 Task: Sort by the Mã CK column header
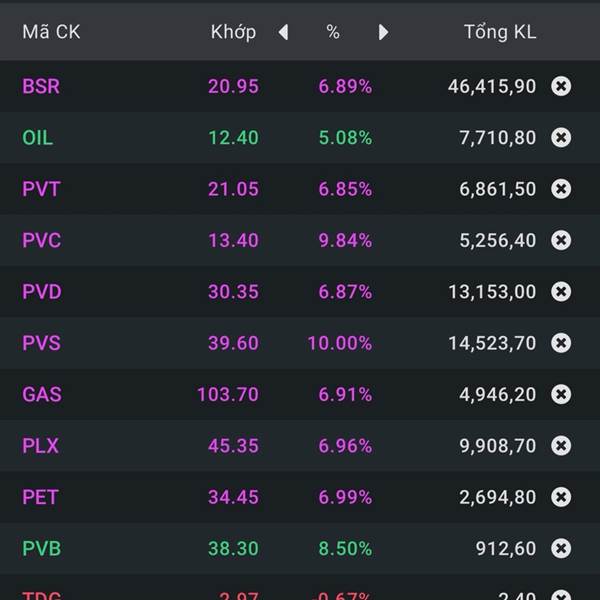coord(51,32)
